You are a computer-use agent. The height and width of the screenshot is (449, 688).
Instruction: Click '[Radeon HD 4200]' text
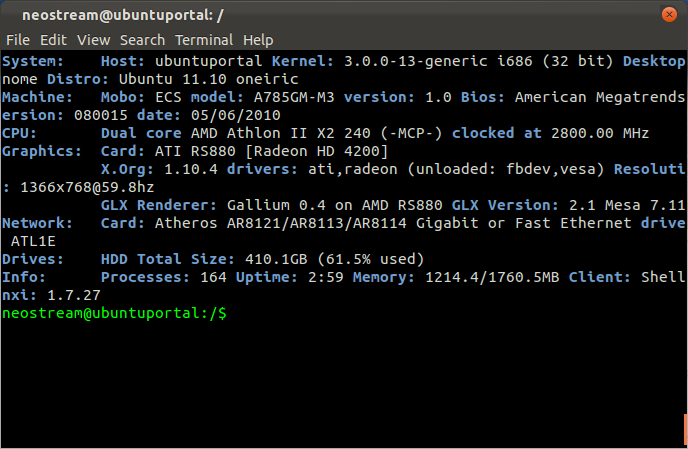tap(316, 151)
